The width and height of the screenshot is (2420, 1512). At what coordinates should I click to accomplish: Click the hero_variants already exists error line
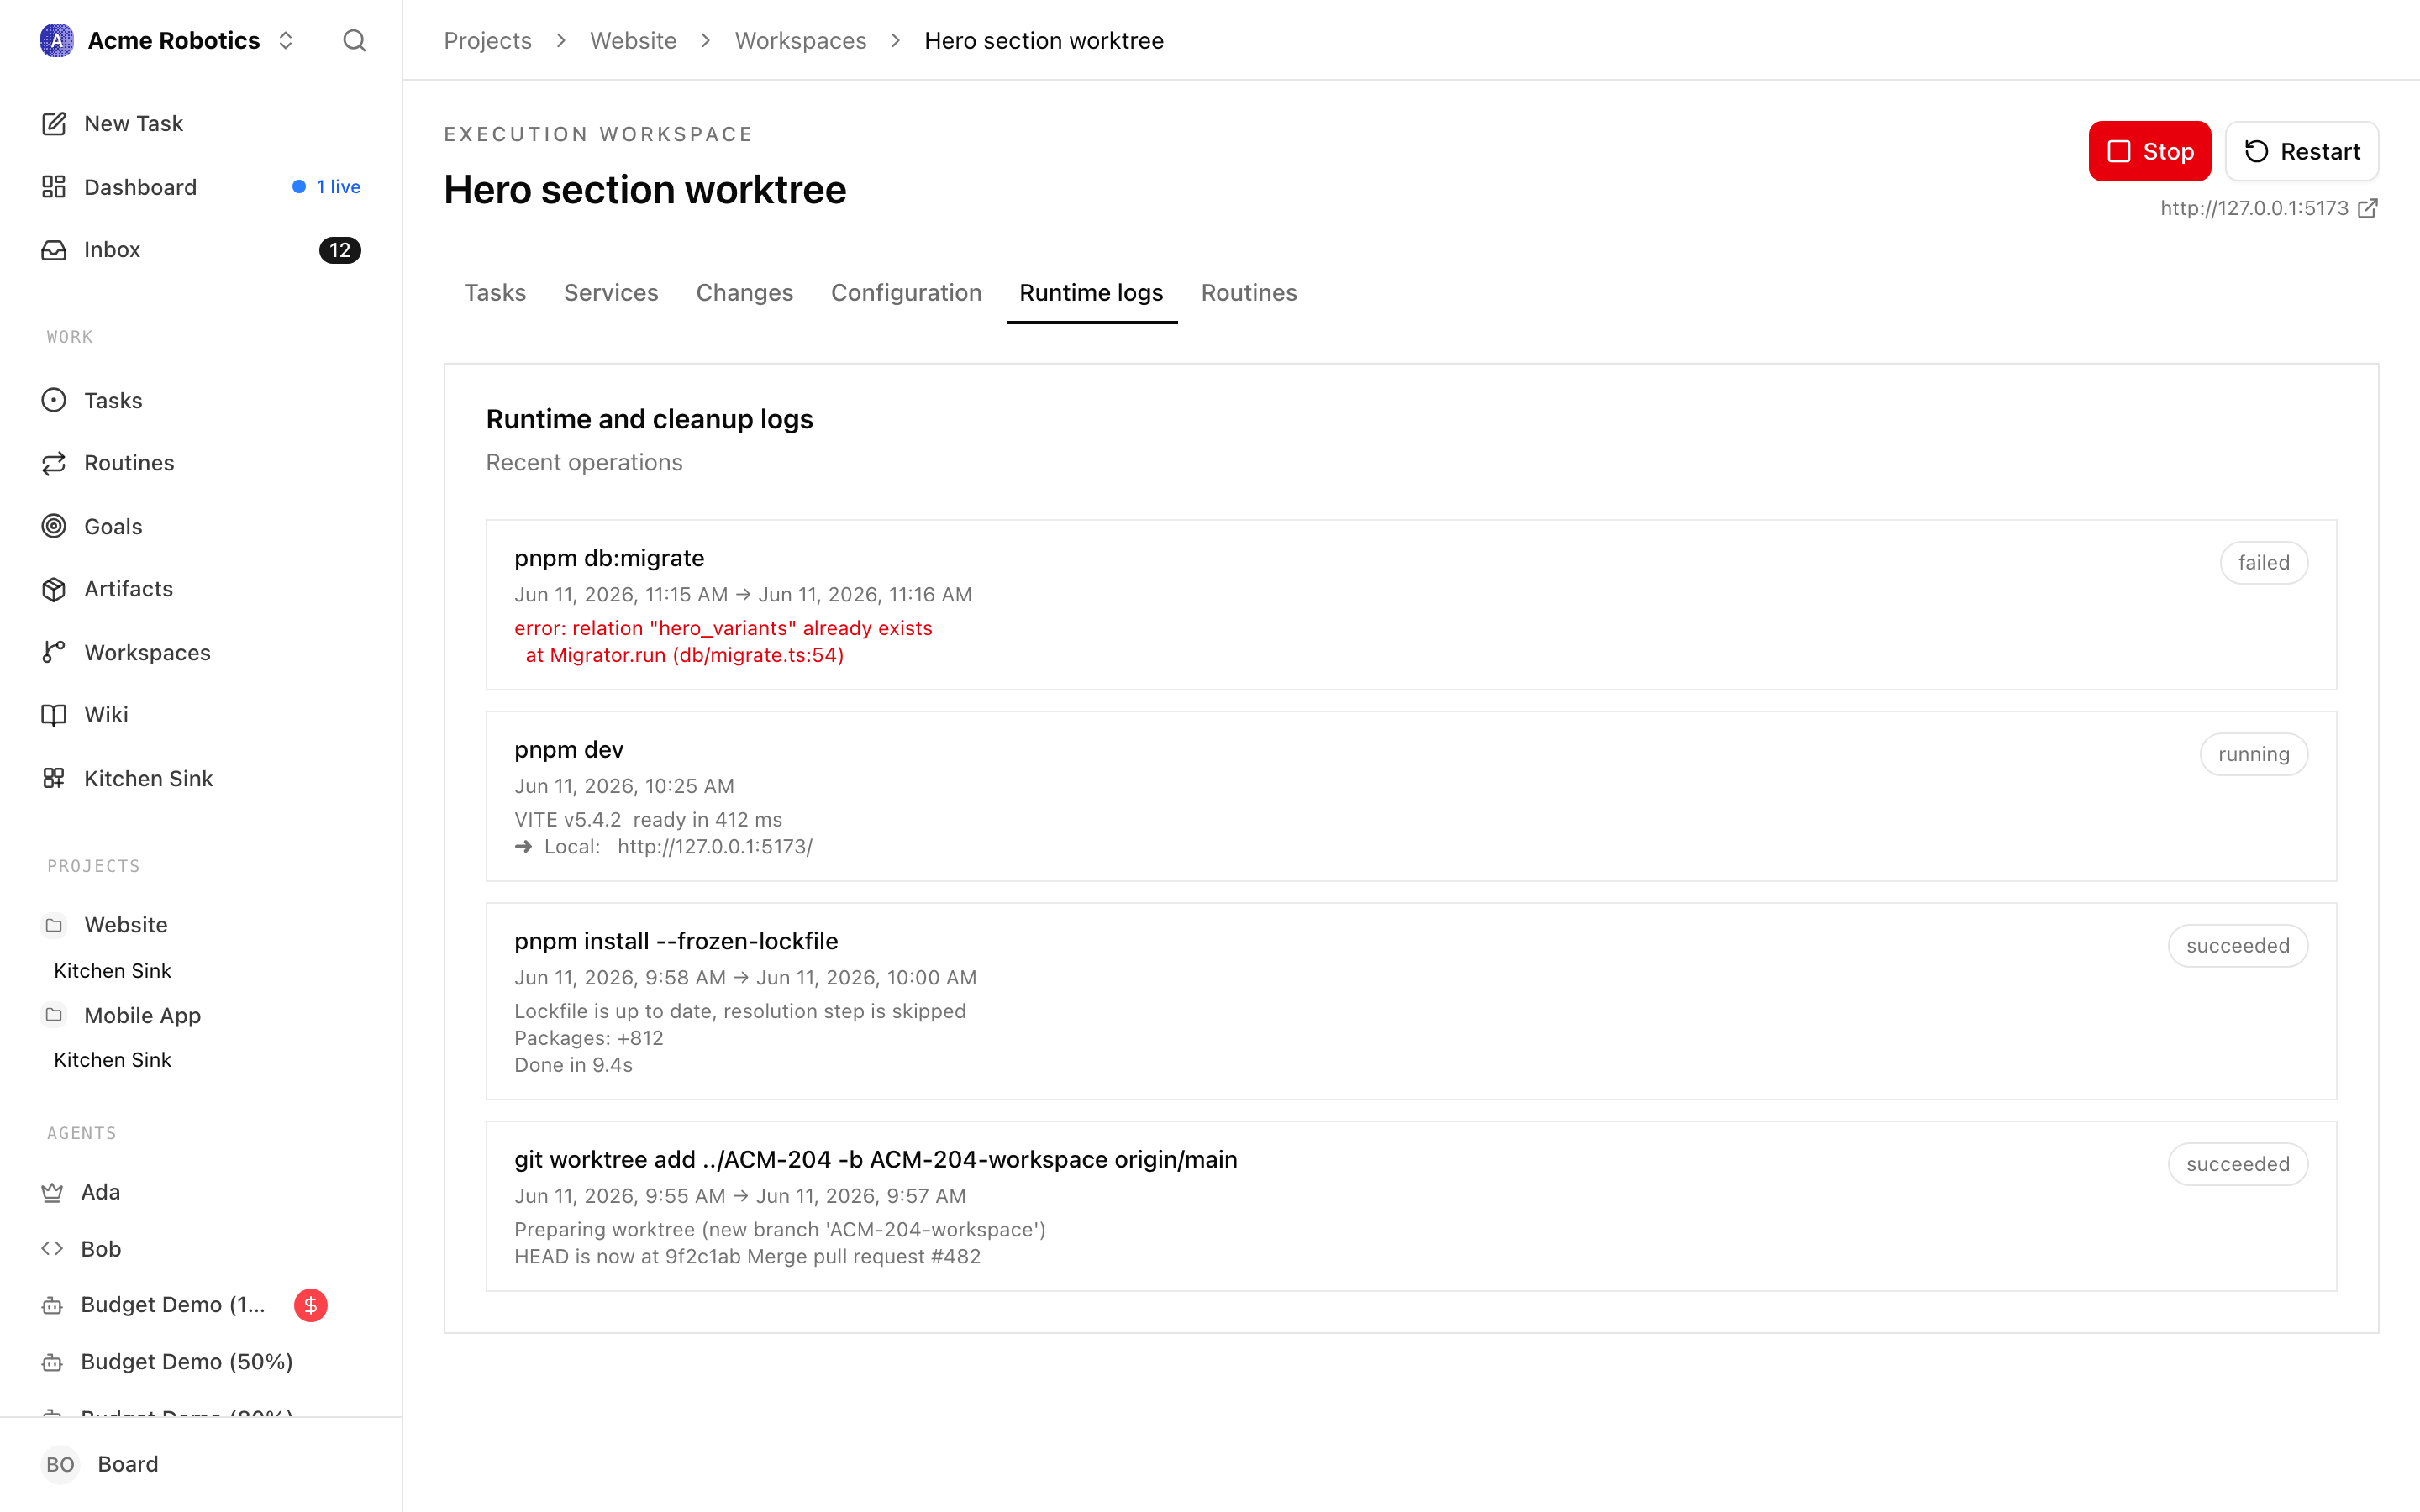click(x=723, y=628)
